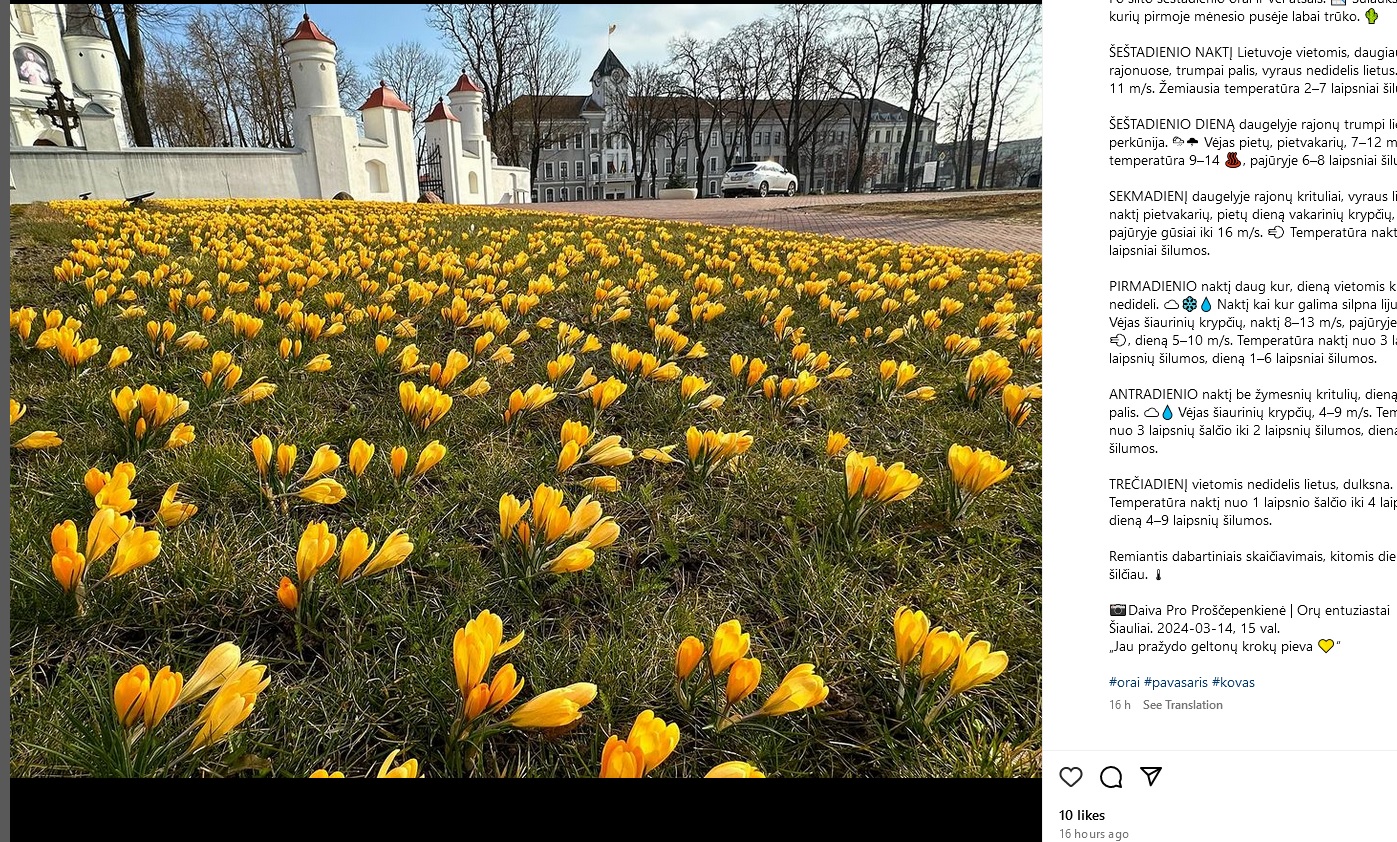The image size is (1397, 842).
Task: Like the post with the heart icon
Action: [x=1070, y=777]
